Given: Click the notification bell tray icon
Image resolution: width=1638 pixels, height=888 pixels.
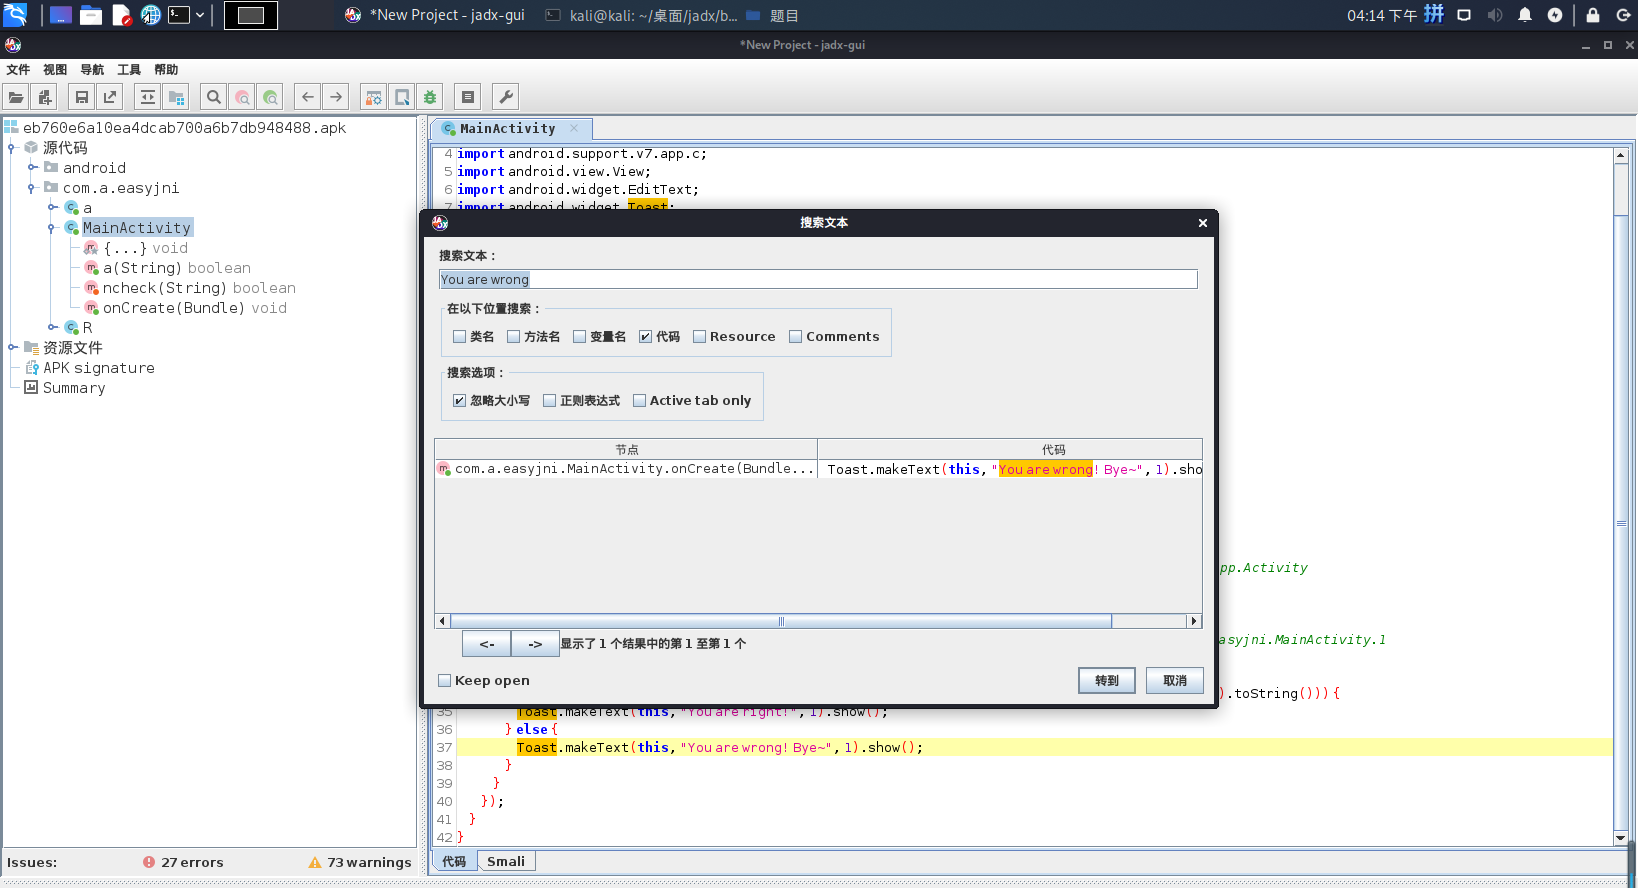Looking at the screenshot, I should point(1525,15).
